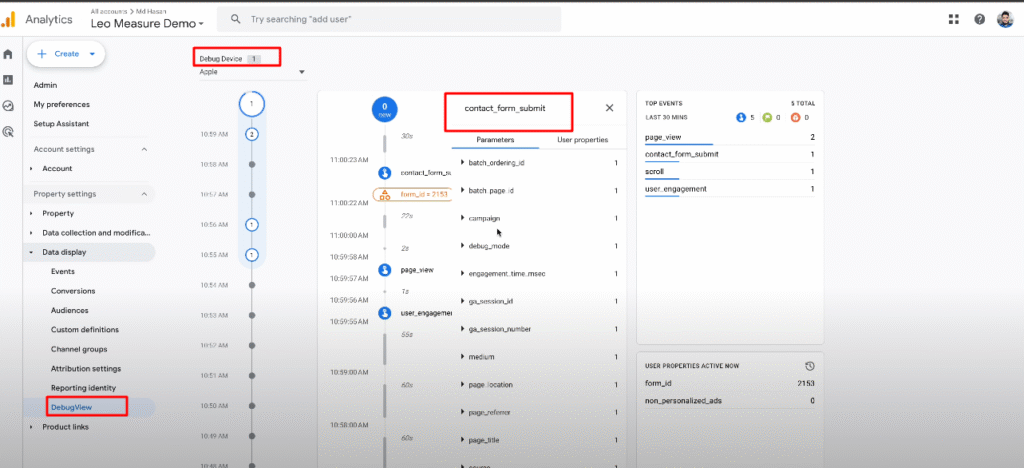Expand the page_location parameter
Viewport: 1024px width, 468px height.
point(462,384)
